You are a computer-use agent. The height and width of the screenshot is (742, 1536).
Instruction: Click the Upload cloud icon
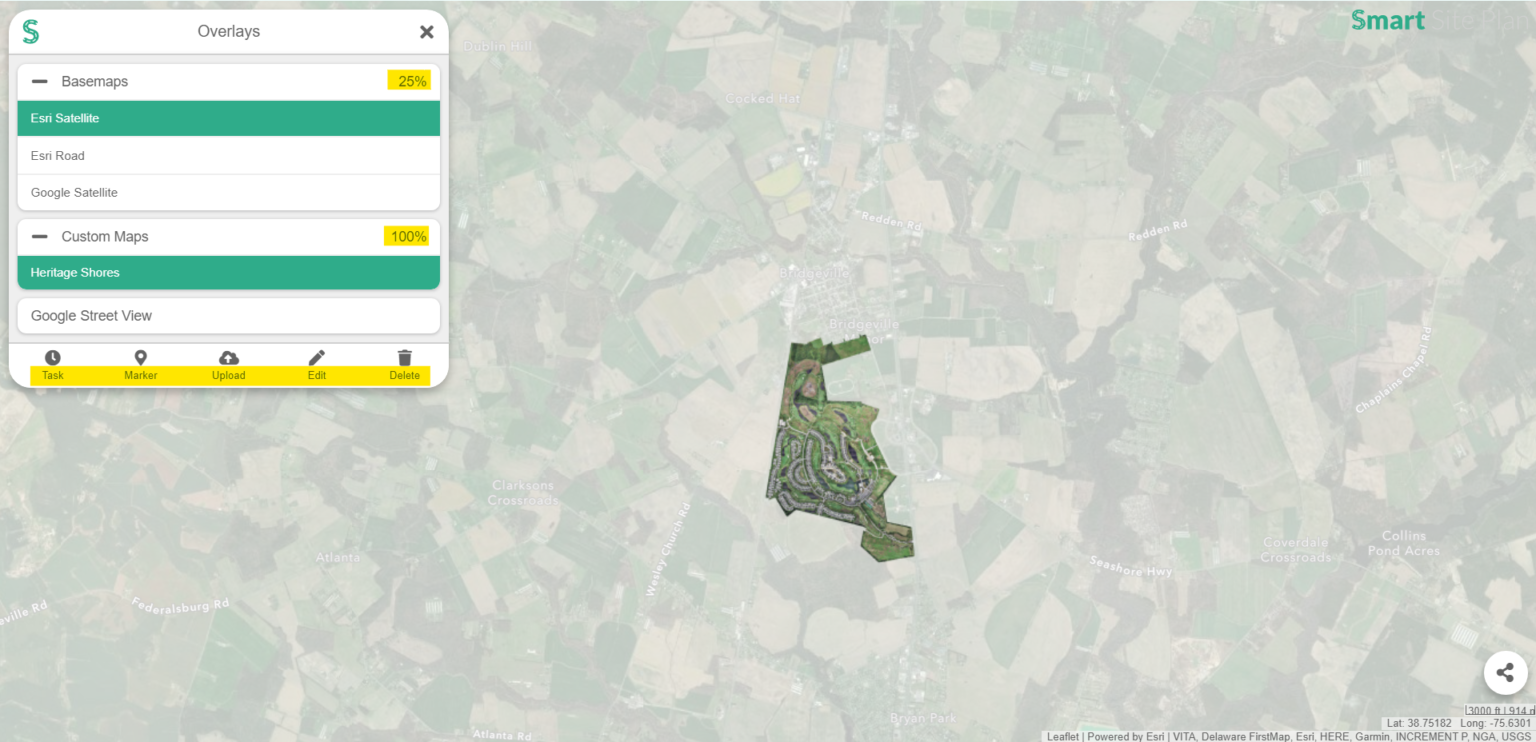pos(229,358)
